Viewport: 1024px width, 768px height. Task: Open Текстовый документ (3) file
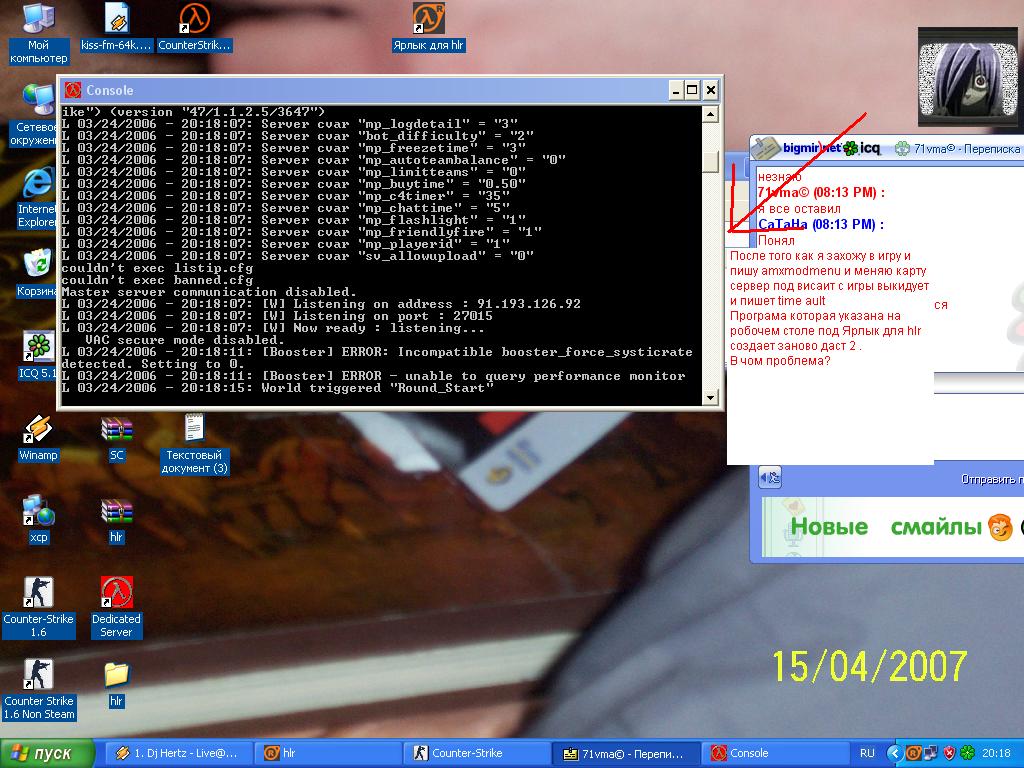pos(194,443)
